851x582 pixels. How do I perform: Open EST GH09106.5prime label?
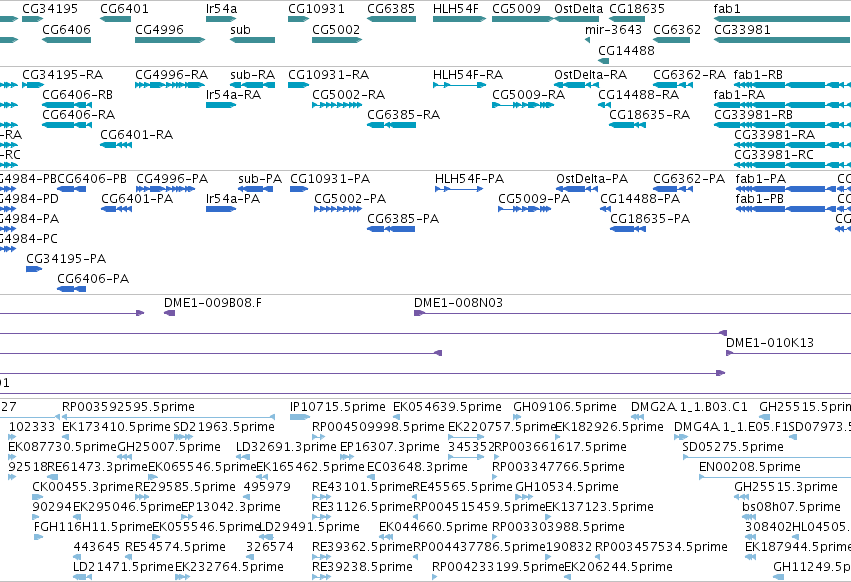click(x=565, y=407)
